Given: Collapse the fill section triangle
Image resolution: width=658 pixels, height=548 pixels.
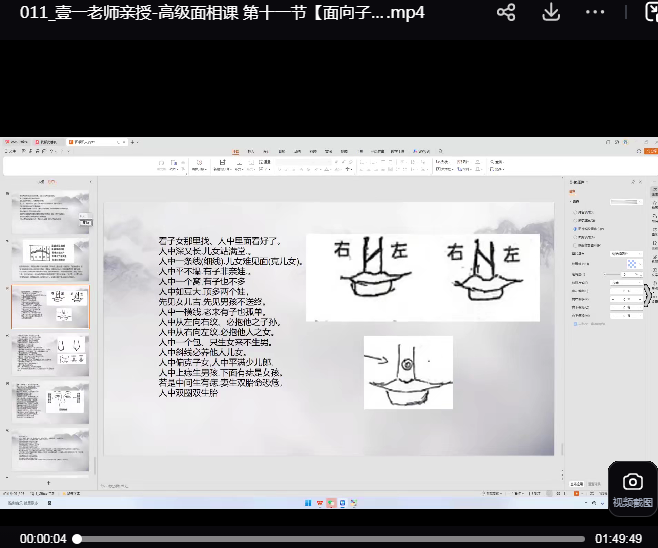Looking at the screenshot, I should click(x=571, y=202).
